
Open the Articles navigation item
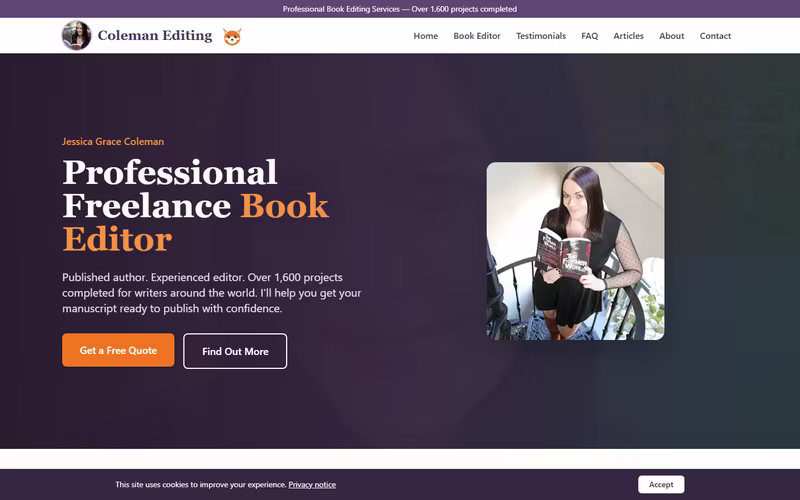(628, 36)
